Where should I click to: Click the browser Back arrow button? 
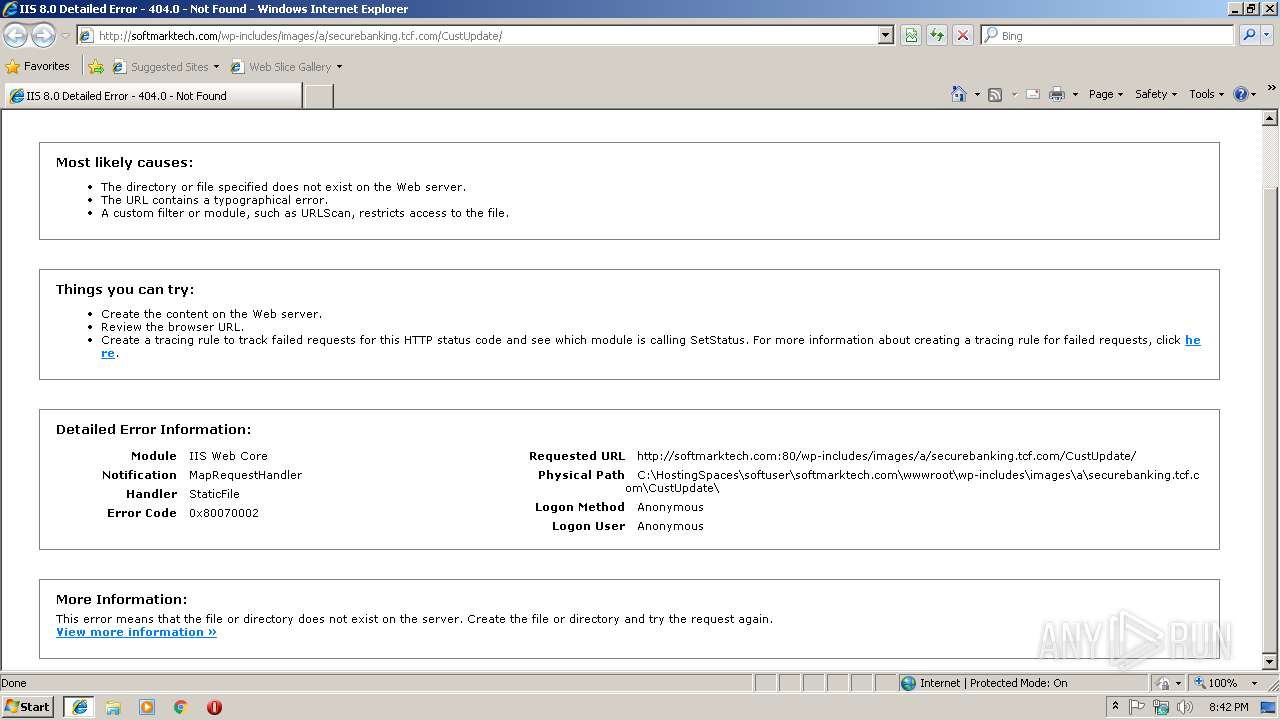pos(16,36)
